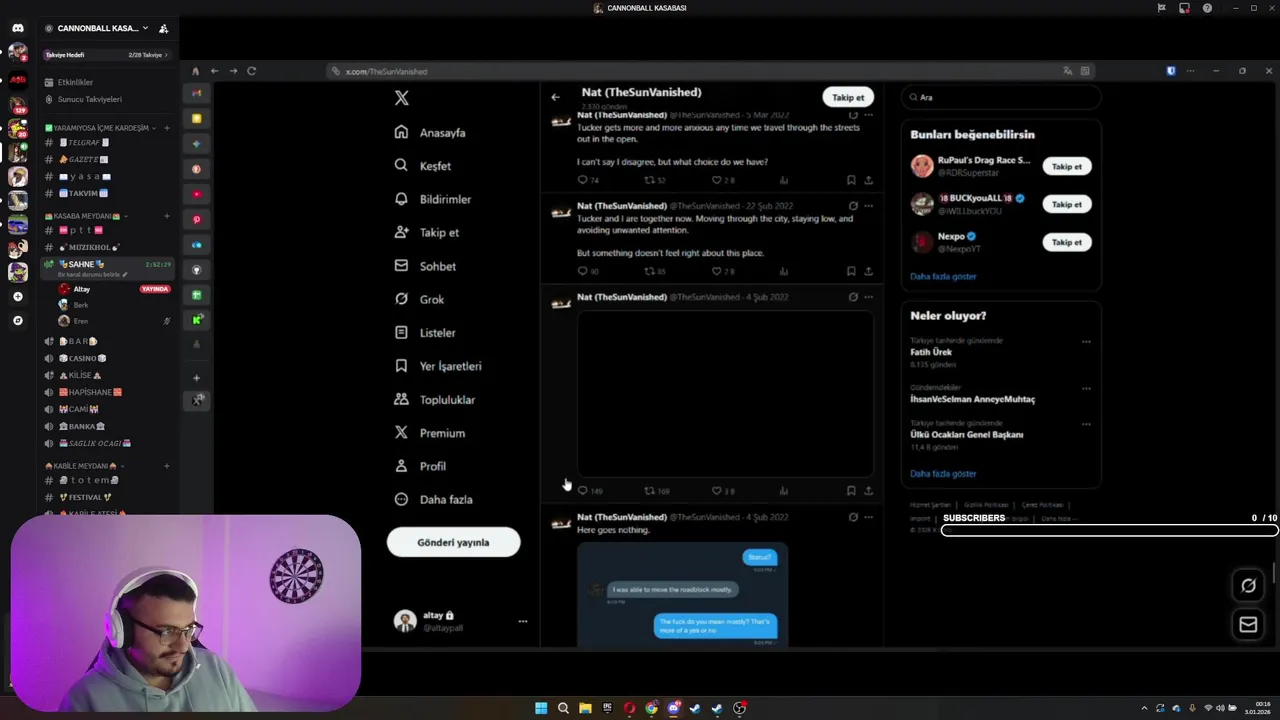This screenshot has width=1280, height=720.
Task: Reply to the 22 Şub 2022 tweet
Action: click(582, 271)
